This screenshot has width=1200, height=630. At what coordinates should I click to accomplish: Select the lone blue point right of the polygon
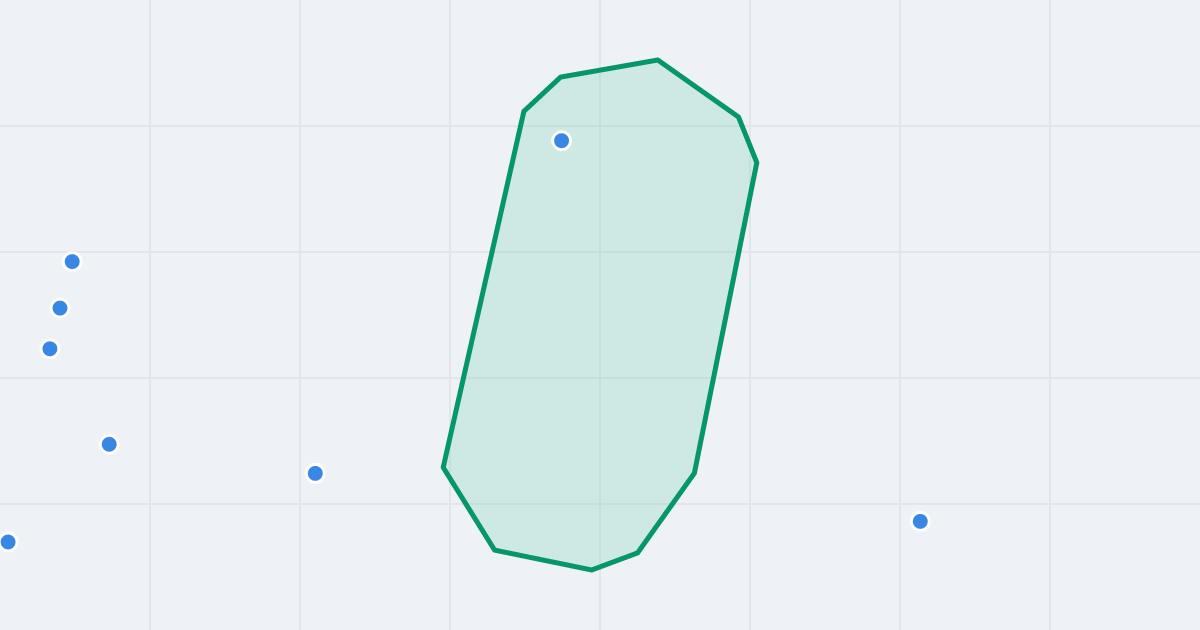920,521
